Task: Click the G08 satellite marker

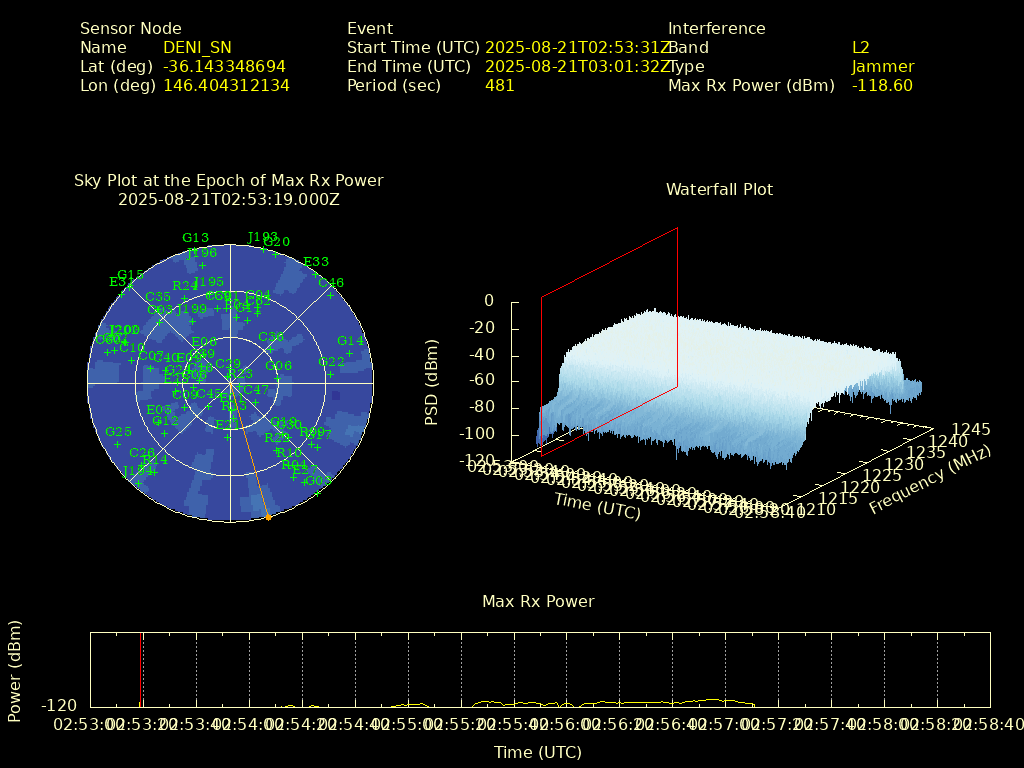Action: [x=279, y=366]
